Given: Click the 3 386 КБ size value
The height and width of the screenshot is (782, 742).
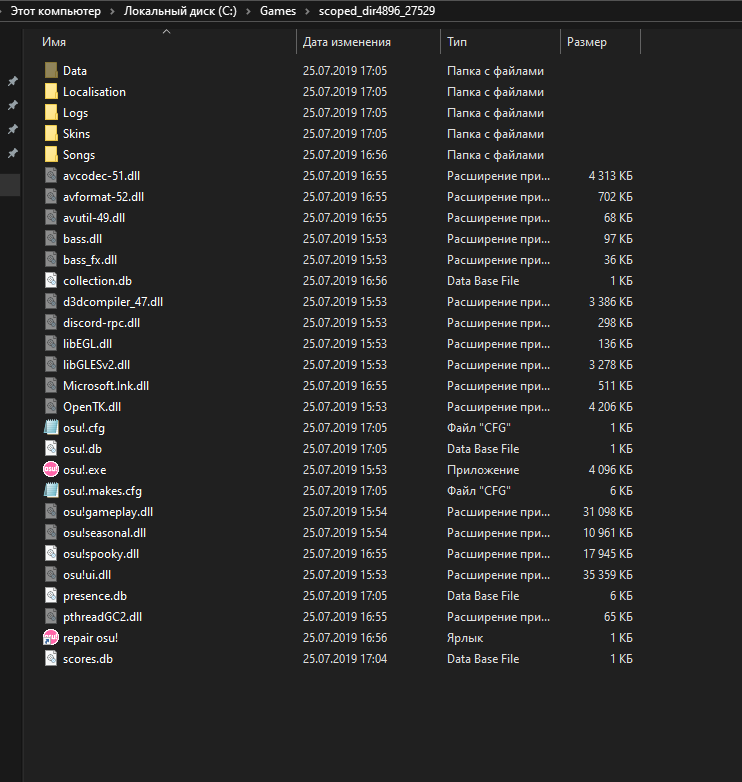Looking at the screenshot, I should pos(610,301).
